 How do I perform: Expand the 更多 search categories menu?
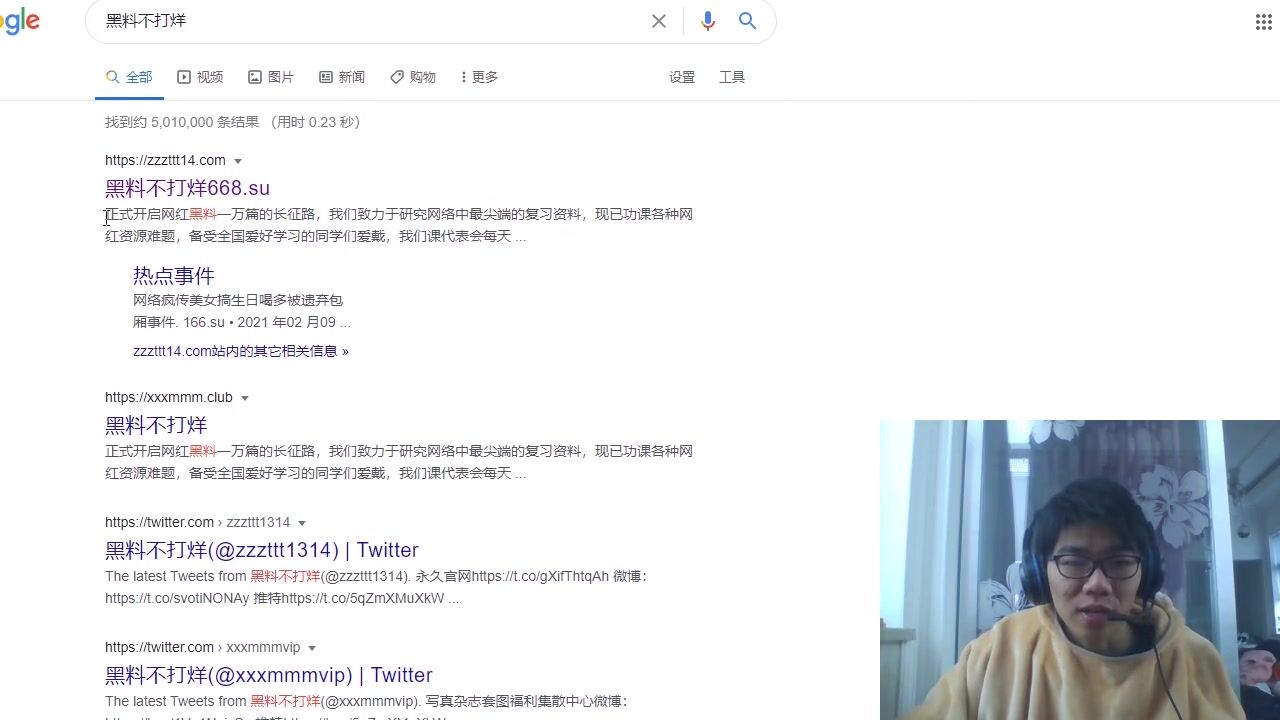click(479, 77)
